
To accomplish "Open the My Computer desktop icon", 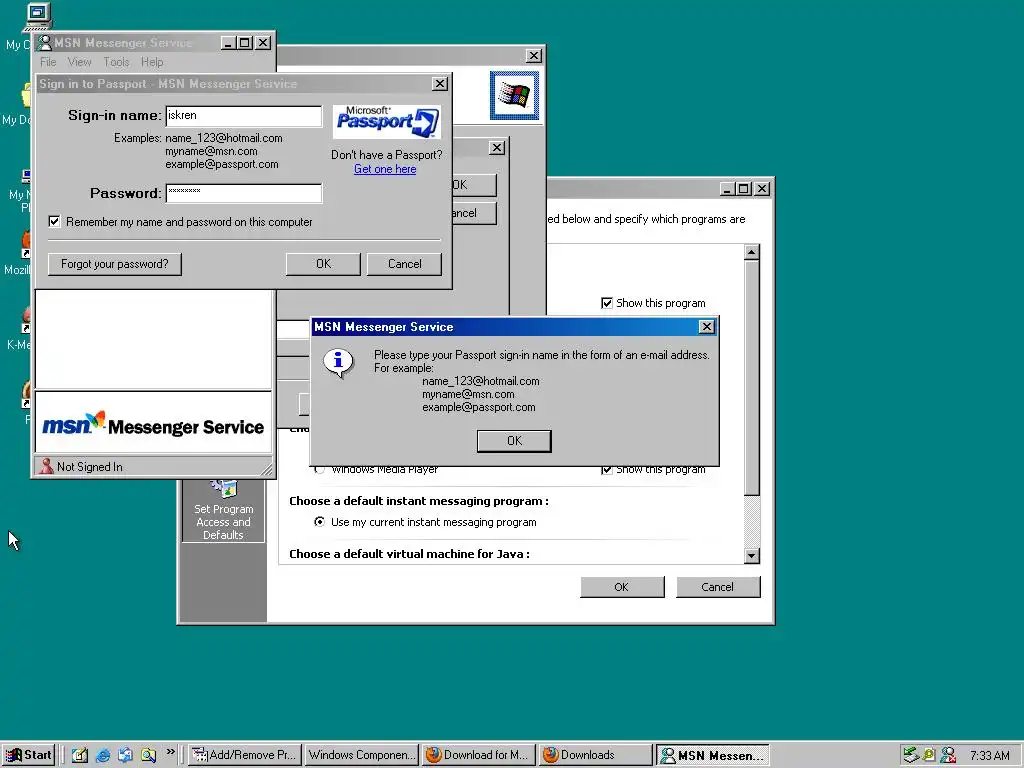I will point(37,16).
